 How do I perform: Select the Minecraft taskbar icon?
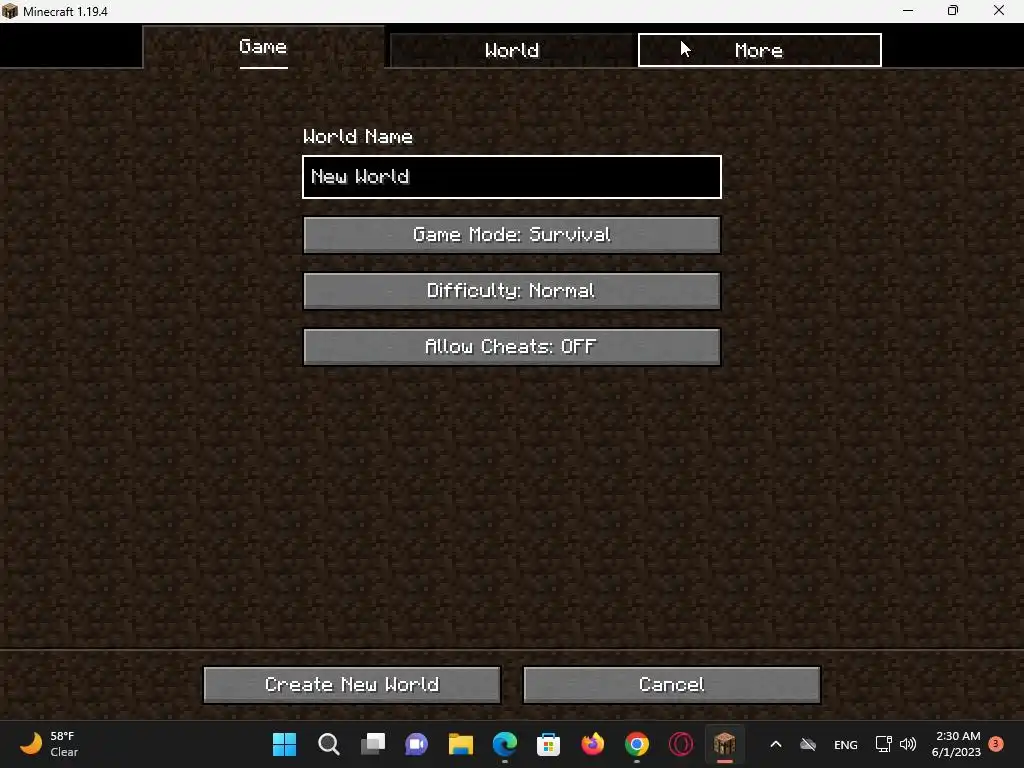[724, 744]
